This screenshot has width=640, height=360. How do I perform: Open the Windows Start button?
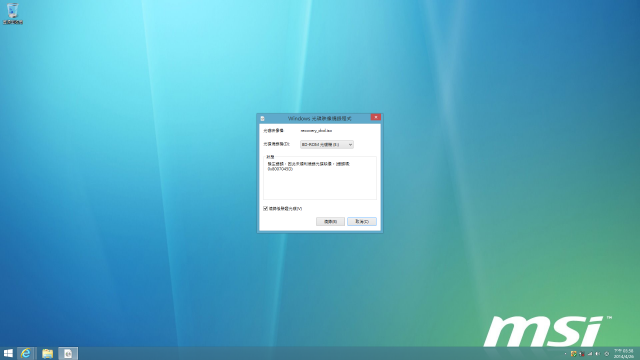pyautogui.click(x=8, y=353)
